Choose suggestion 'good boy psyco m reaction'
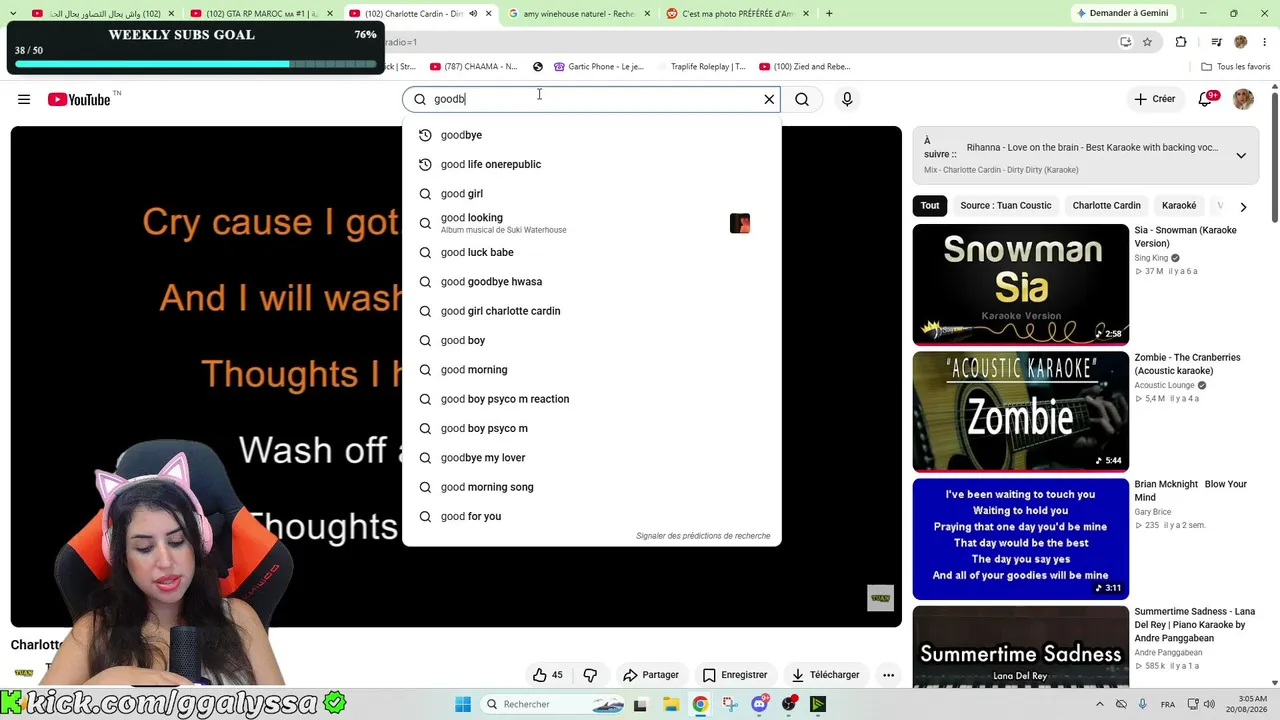This screenshot has width=1280, height=720. pos(591,399)
